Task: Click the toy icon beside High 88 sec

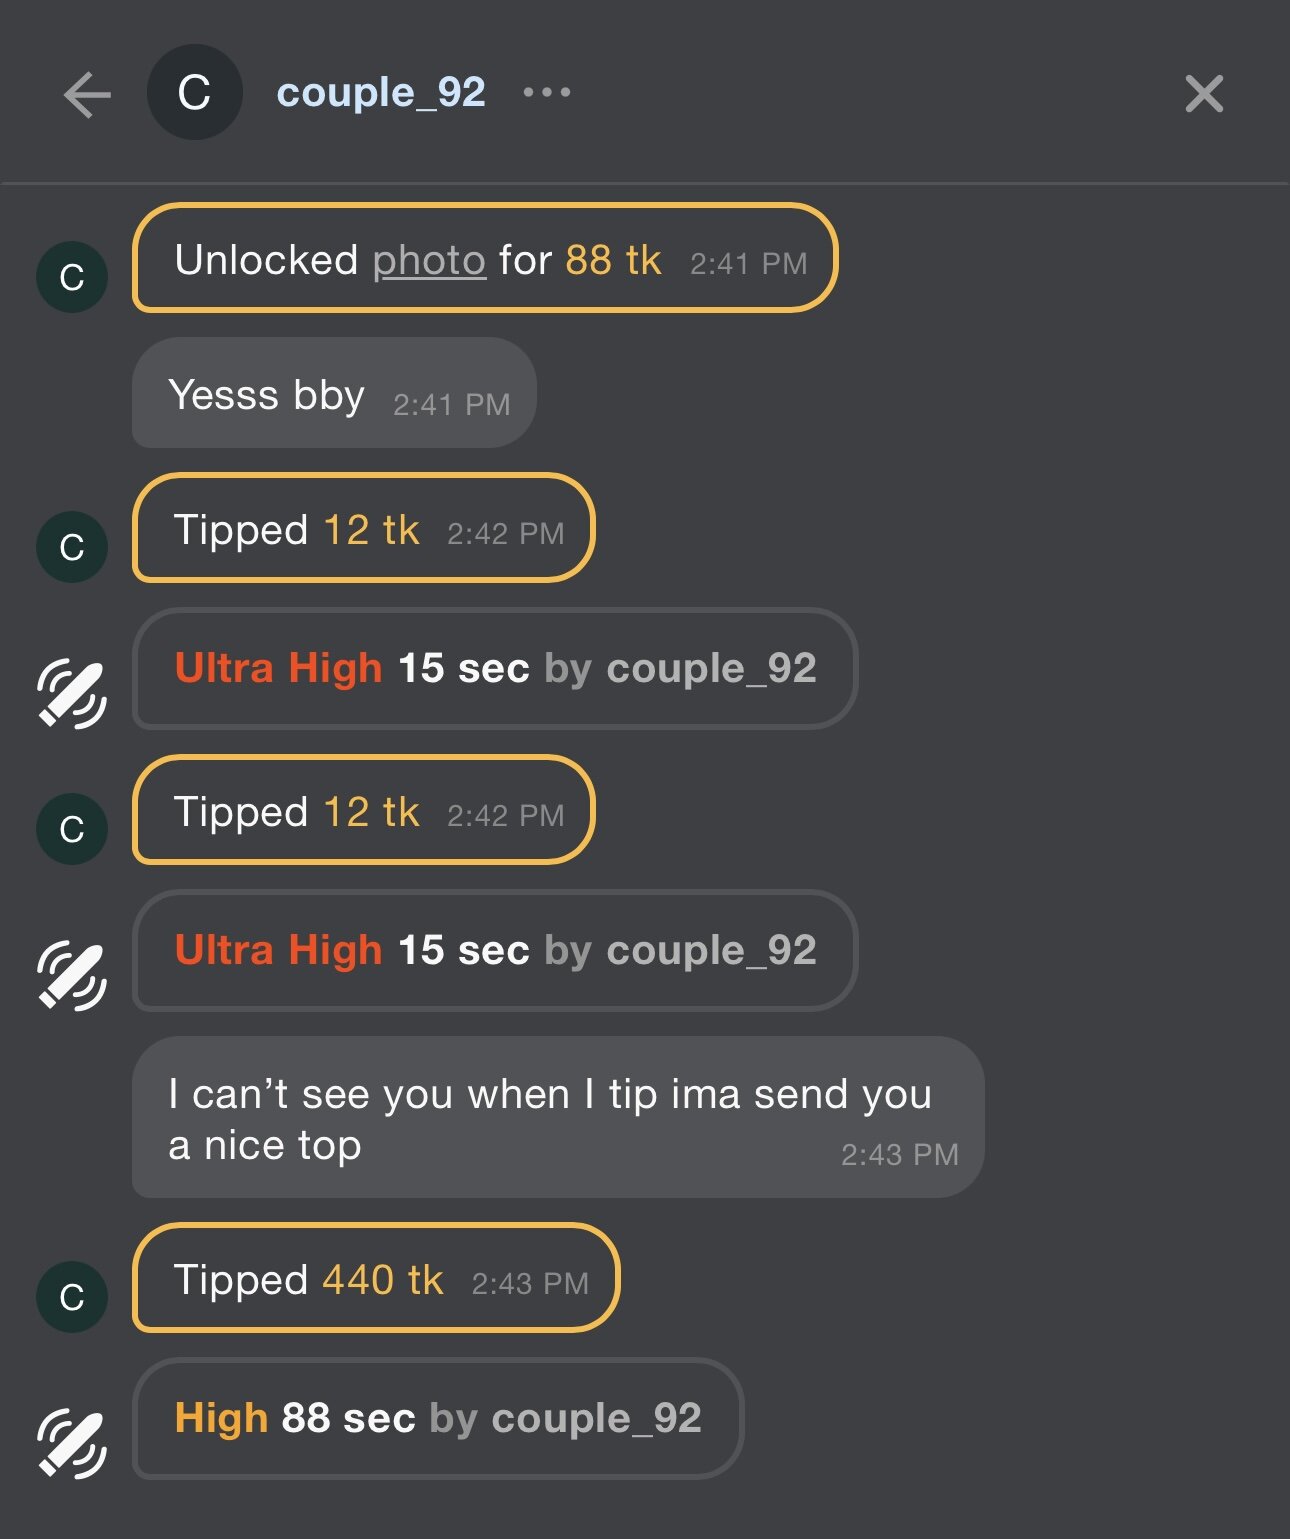Action: pos(72,1443)
